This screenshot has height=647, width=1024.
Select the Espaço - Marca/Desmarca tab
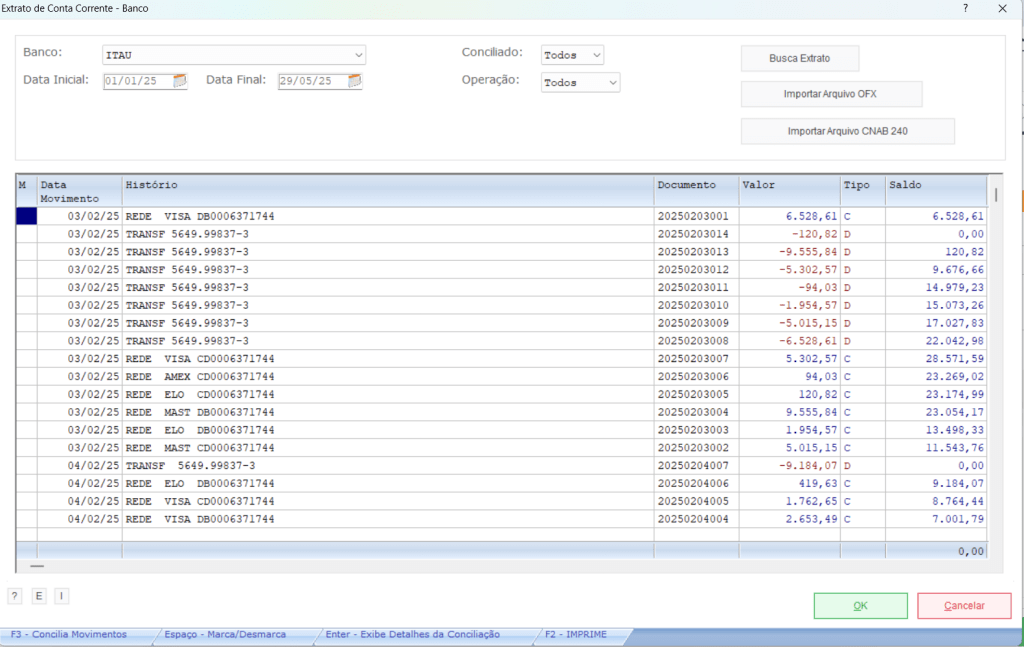225,635
